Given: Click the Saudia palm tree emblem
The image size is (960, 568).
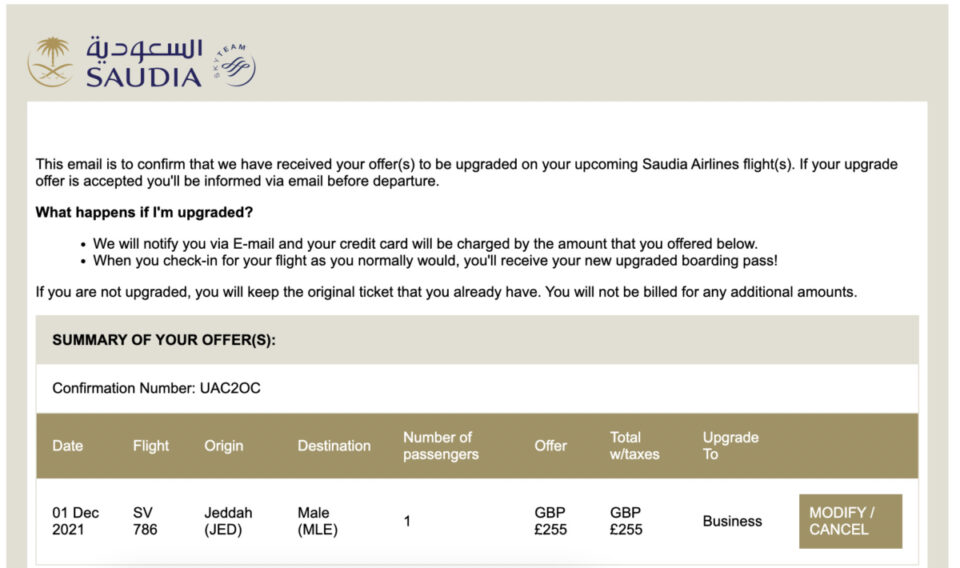Looking at the screenshot, I should point(50,62).
